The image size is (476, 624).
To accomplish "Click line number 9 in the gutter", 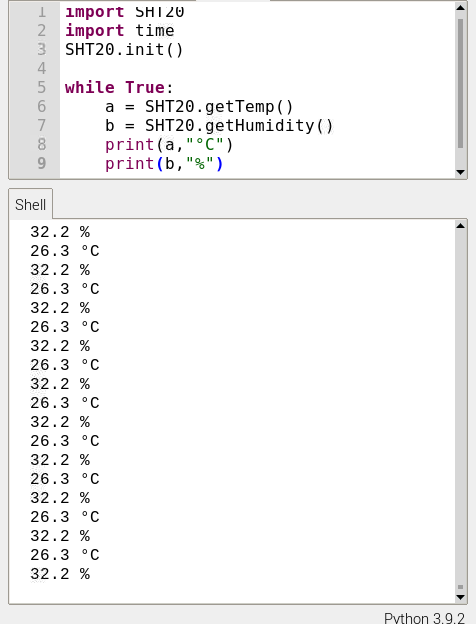I will (42, 163).
